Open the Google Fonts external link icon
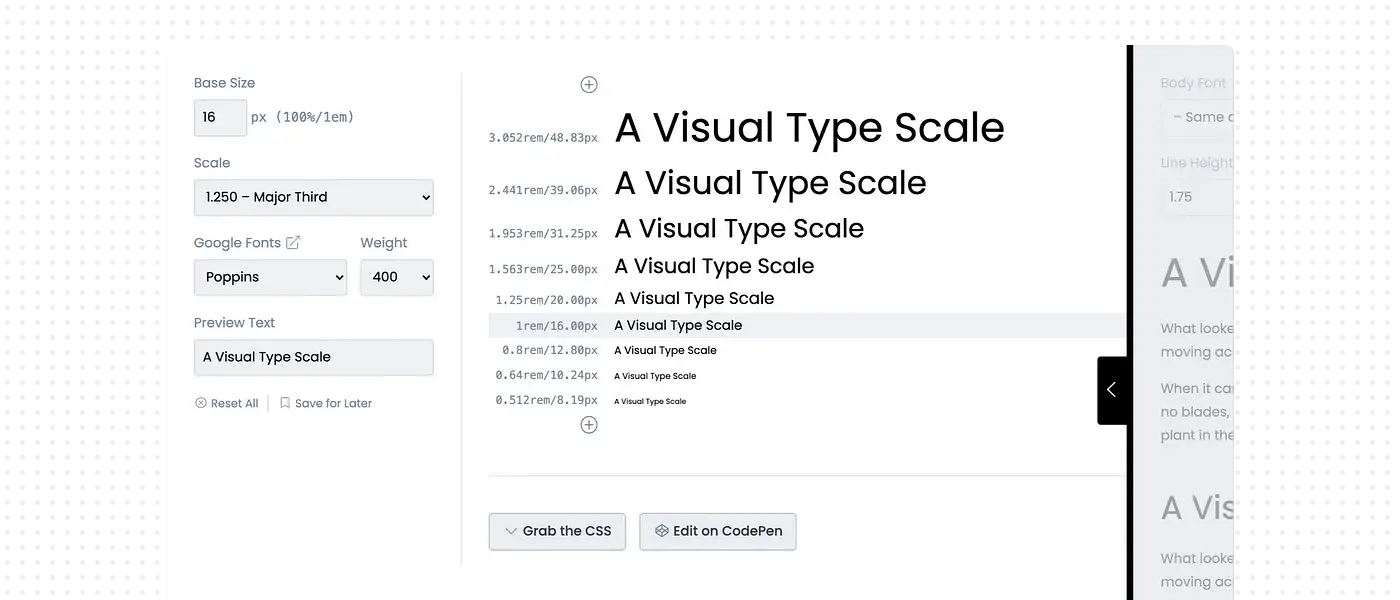 [293, 243]
